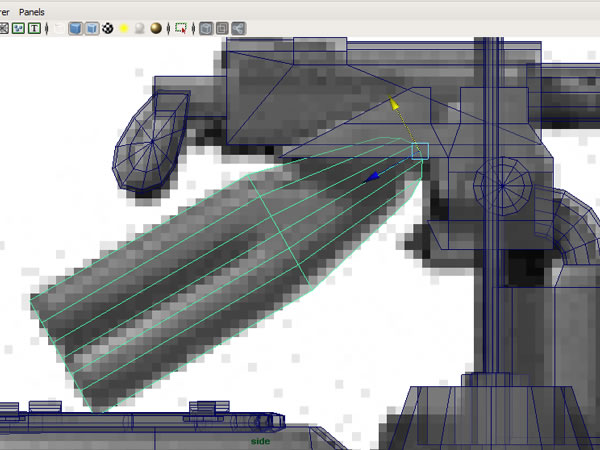
Task: Enable Smooth Shade All blue cube
Action: point(75,28)
